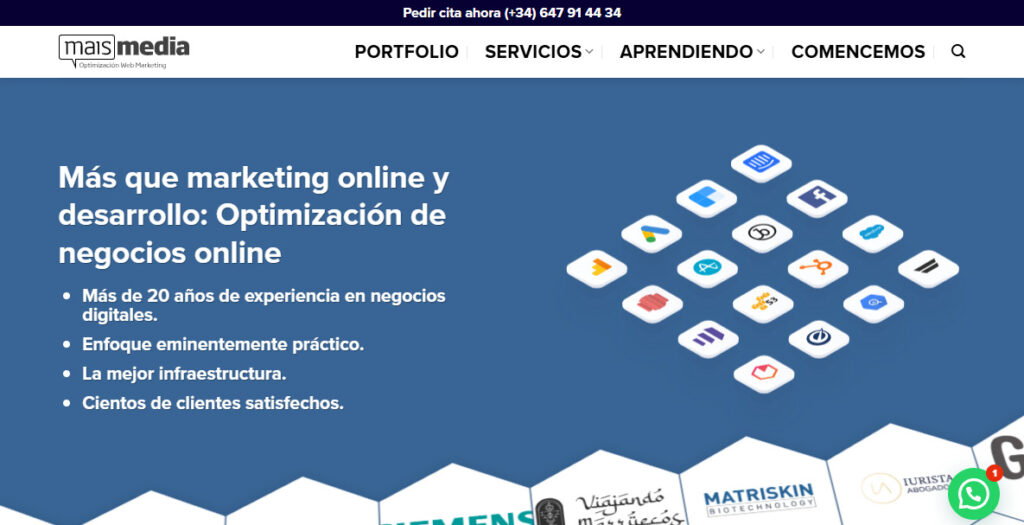Click the 'Más que marketing online' headline
1024x525 pixels.
pos(254,215)
